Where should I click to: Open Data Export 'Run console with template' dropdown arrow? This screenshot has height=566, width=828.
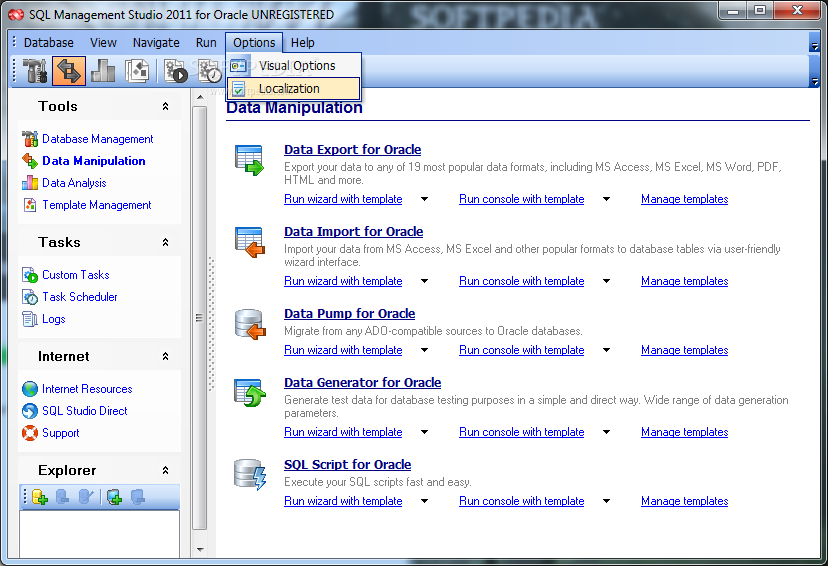click(606, 199)
